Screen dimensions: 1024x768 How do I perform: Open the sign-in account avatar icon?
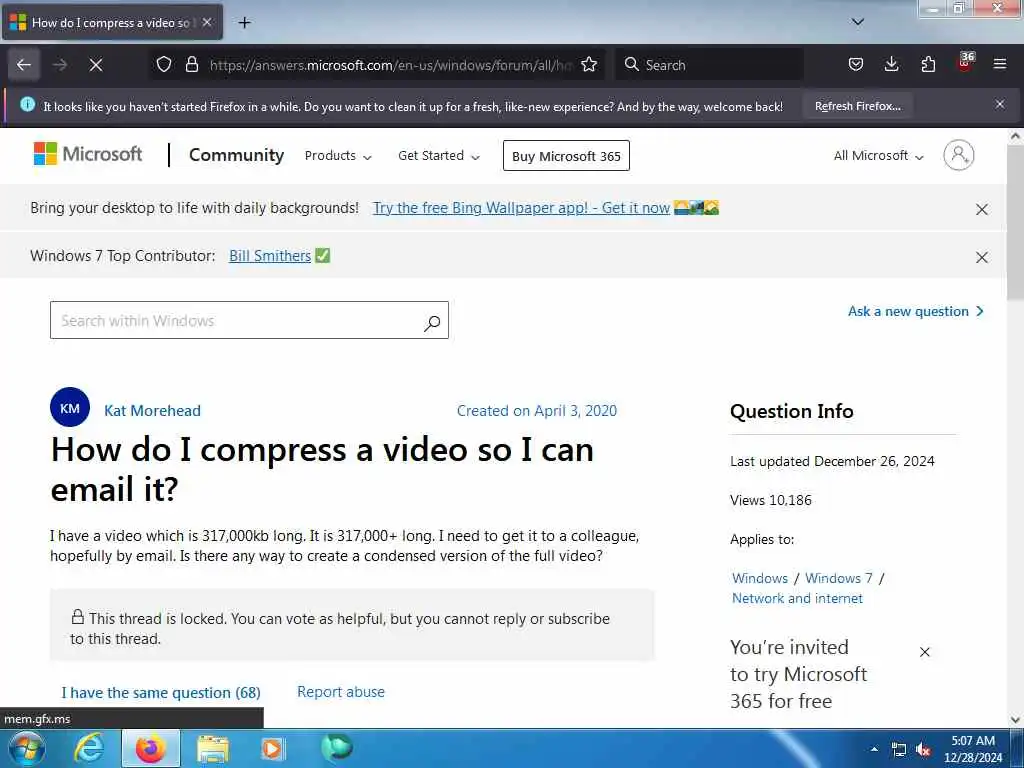pyautogui.click(x=959, y=155)
